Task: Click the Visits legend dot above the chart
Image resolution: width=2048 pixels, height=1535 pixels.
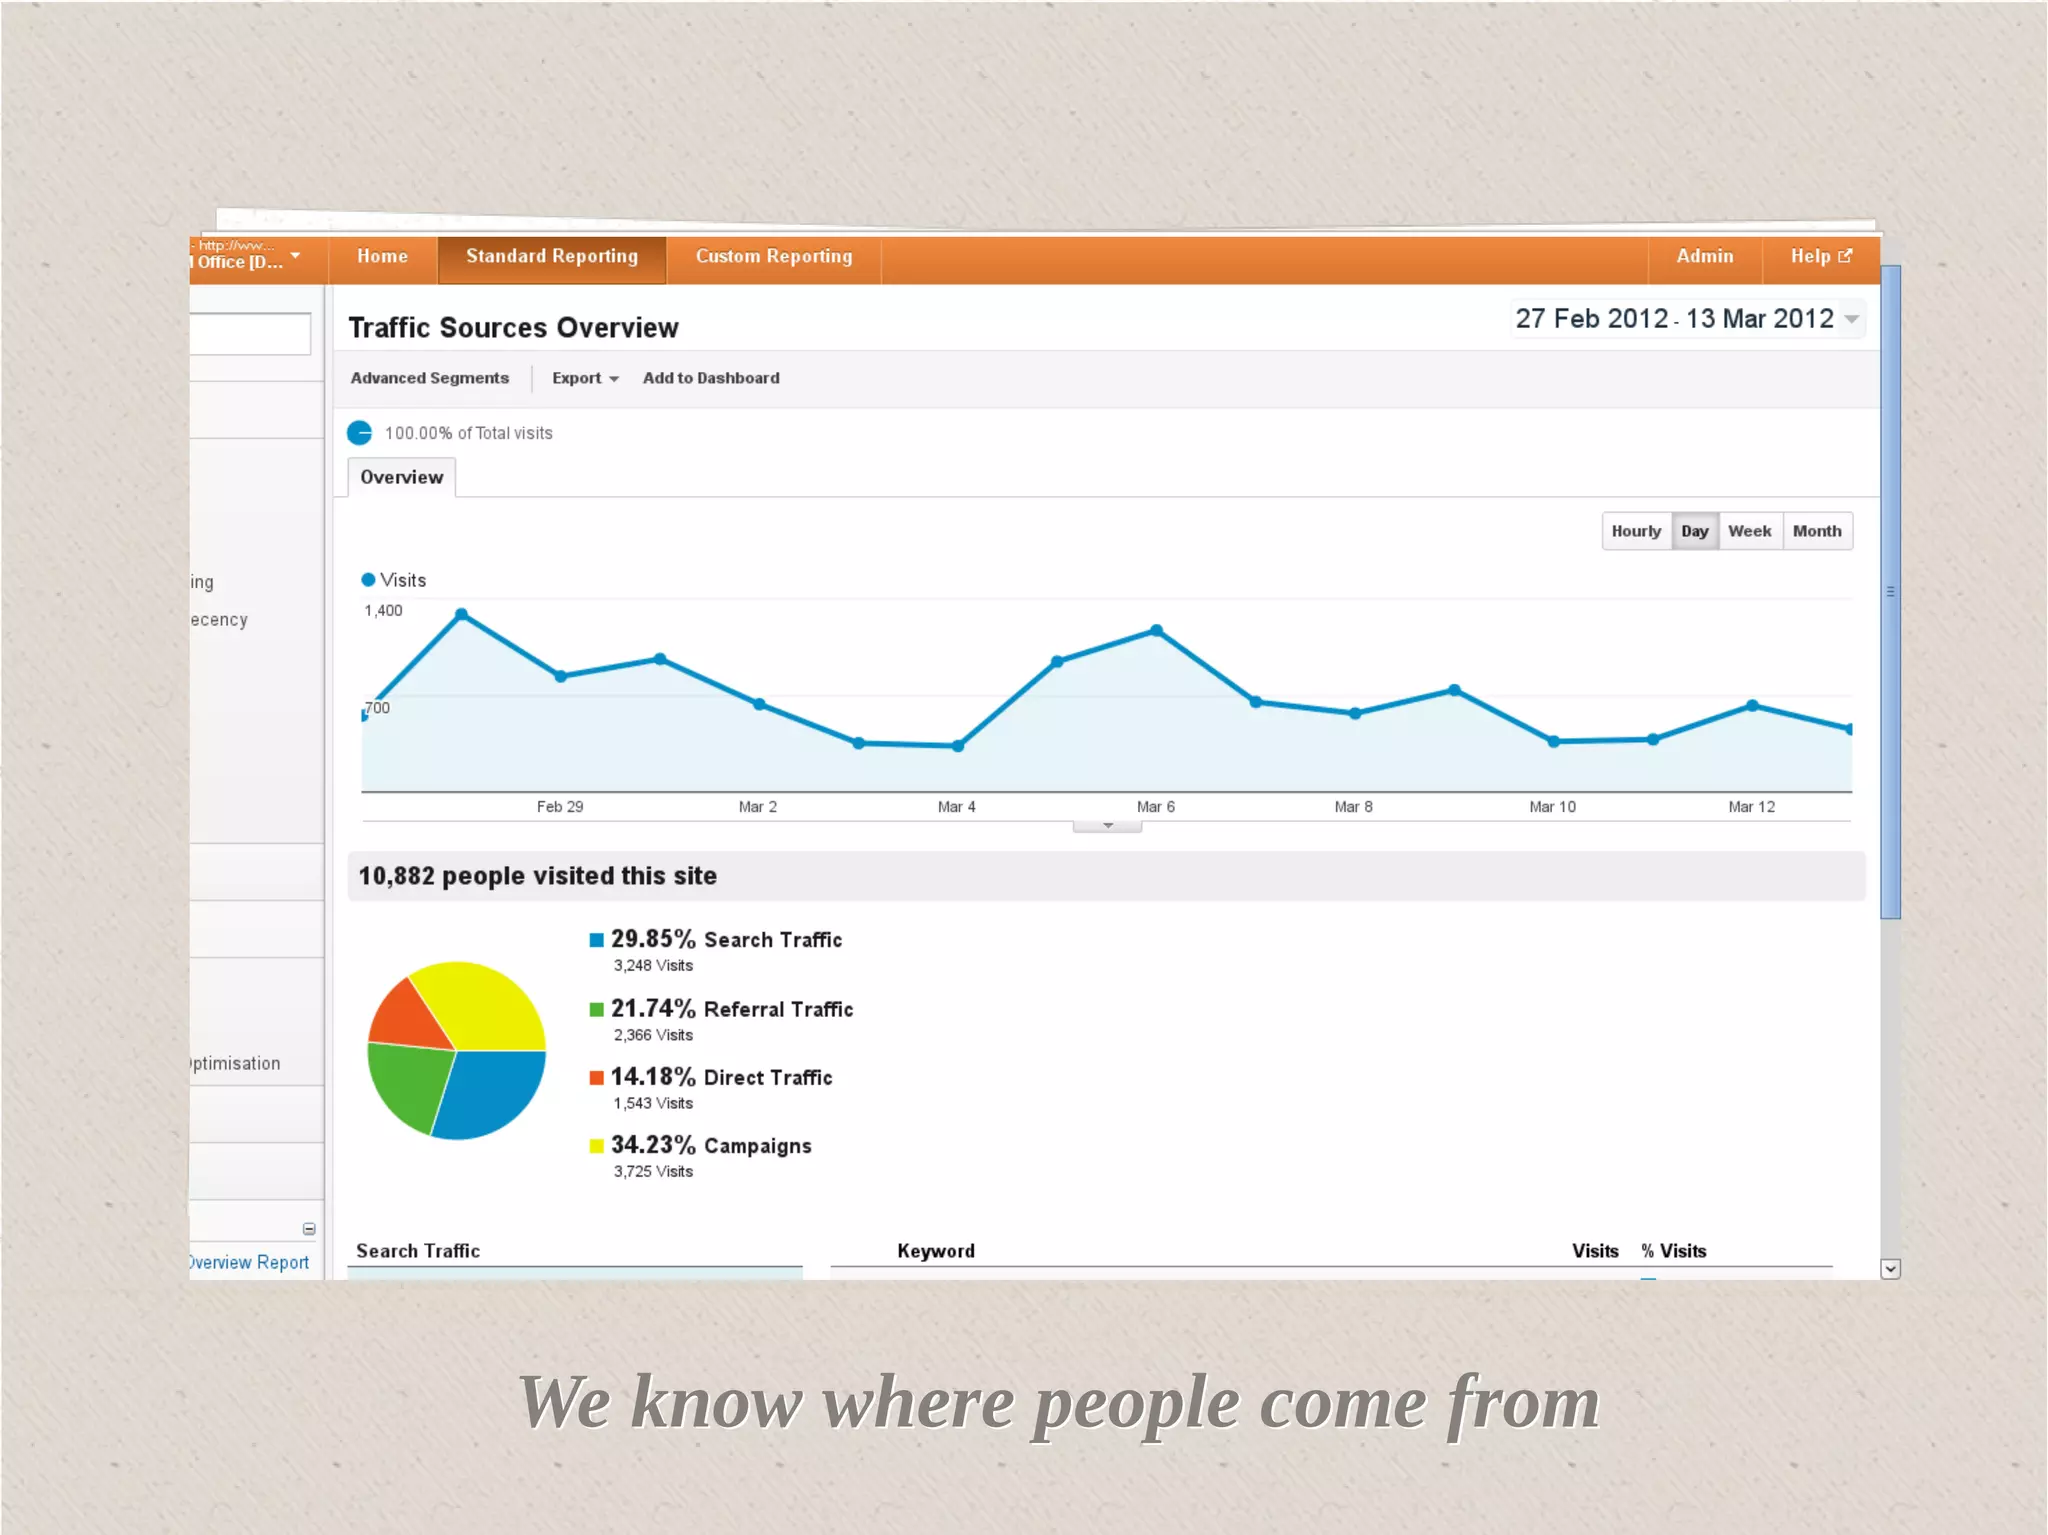Action: point(368,580)
